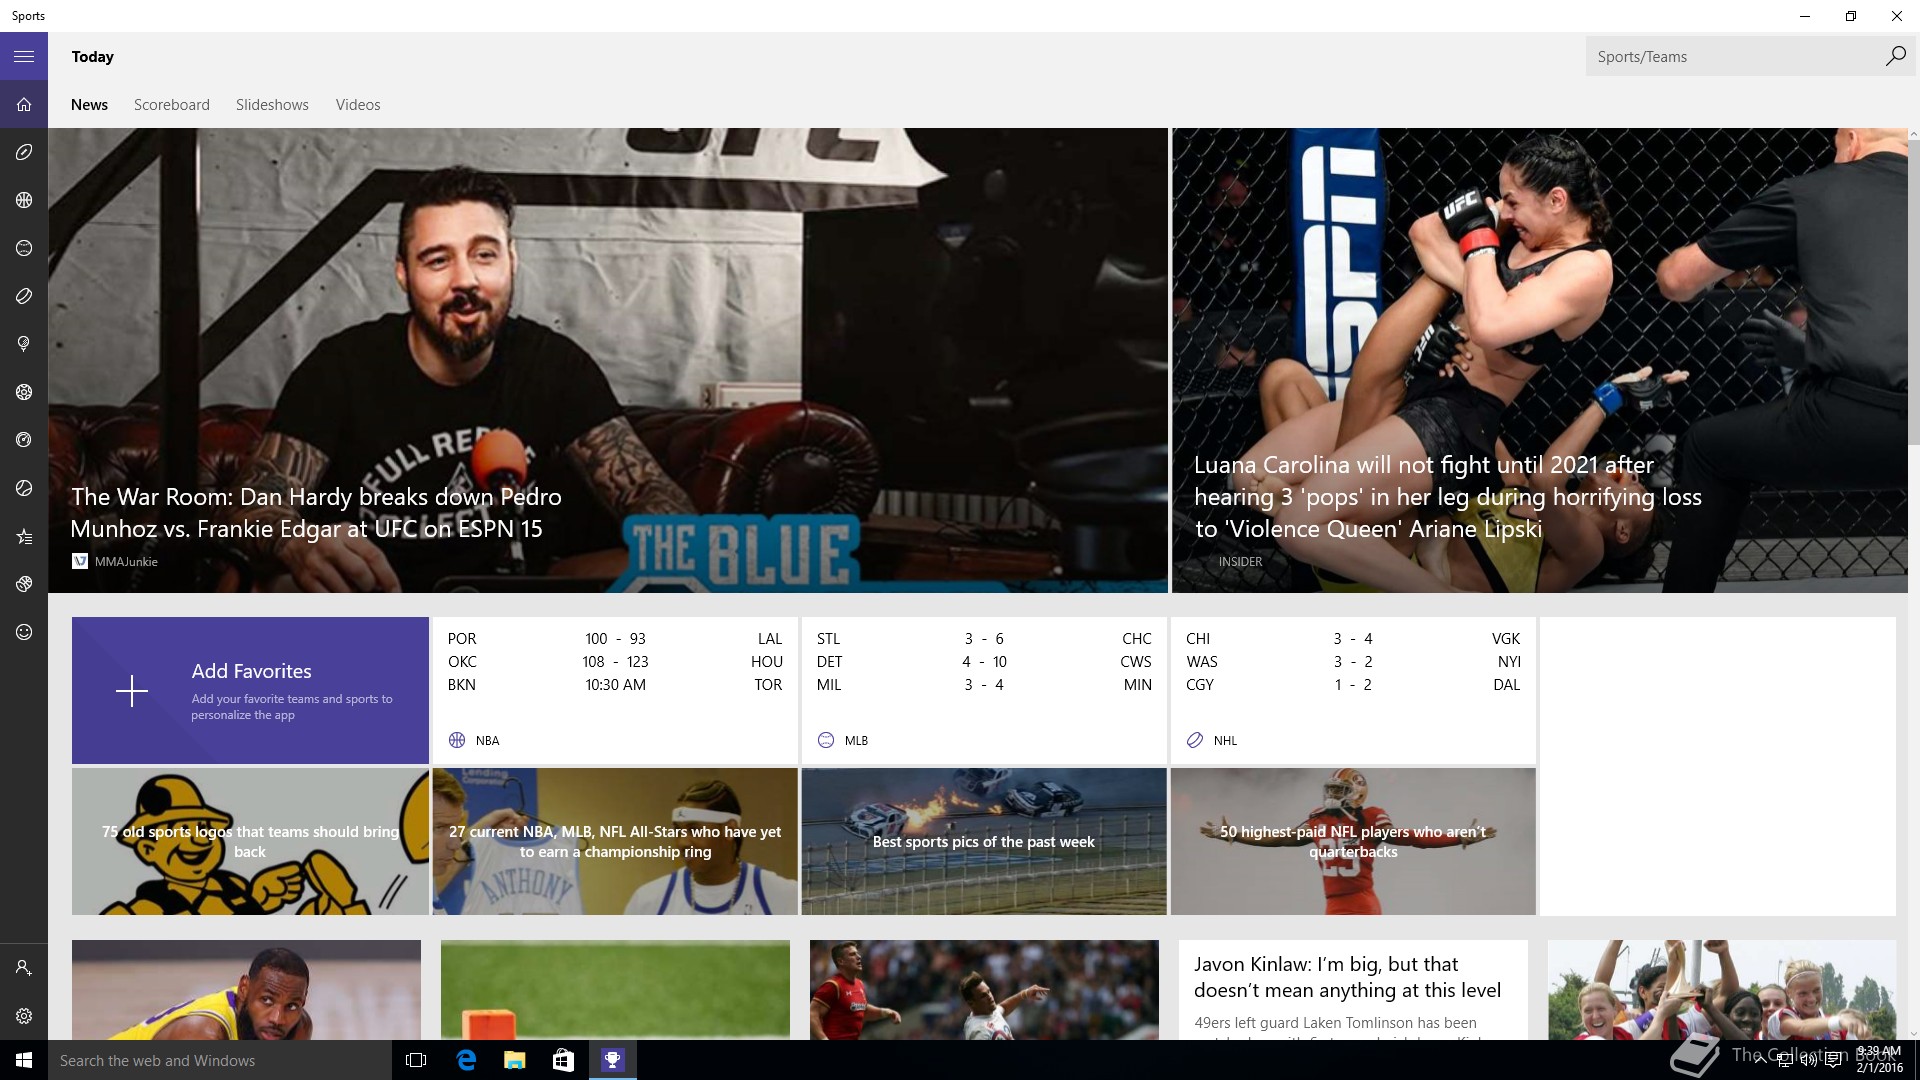
Task: Open the MMAJunkie source label
Action: coord(115,561)
